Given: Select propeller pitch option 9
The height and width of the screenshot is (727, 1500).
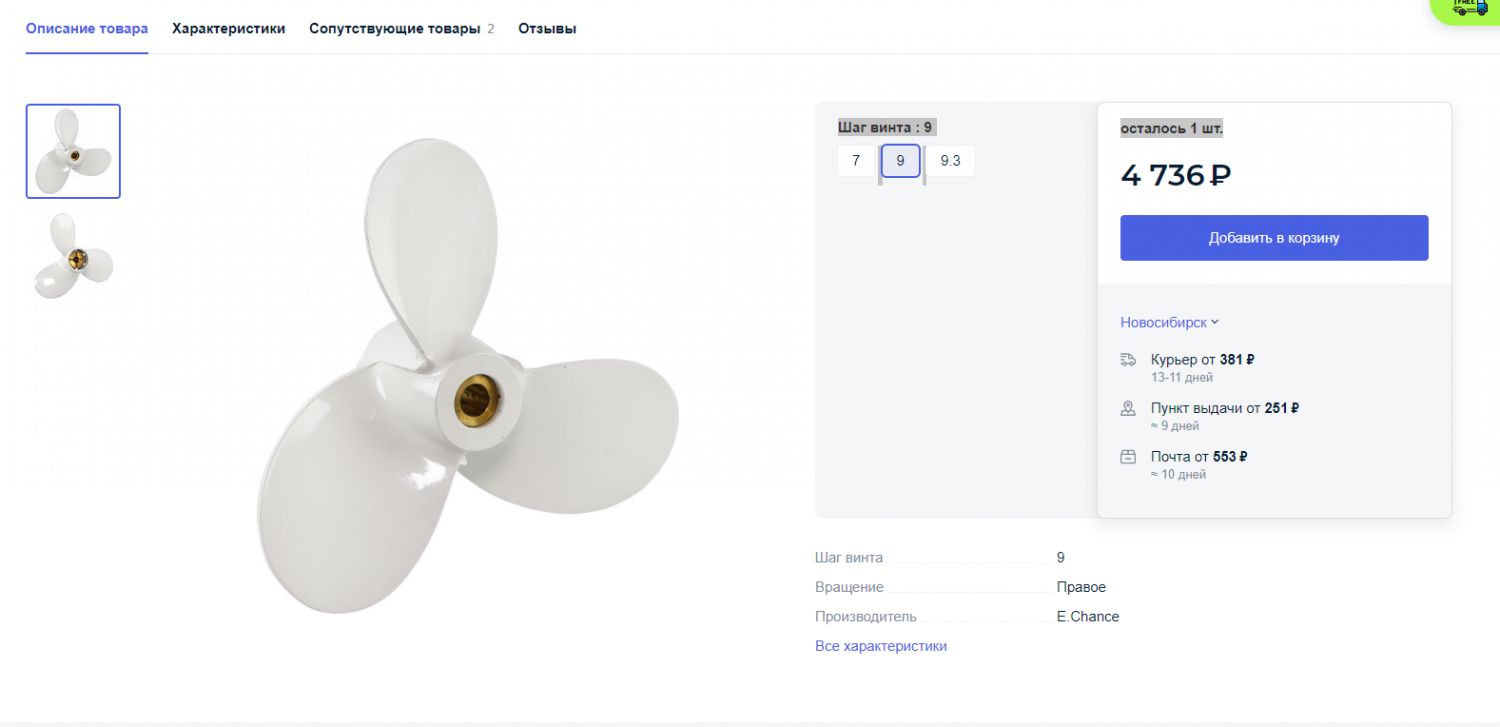Looking at the screenshot, I should coord(900,160).
